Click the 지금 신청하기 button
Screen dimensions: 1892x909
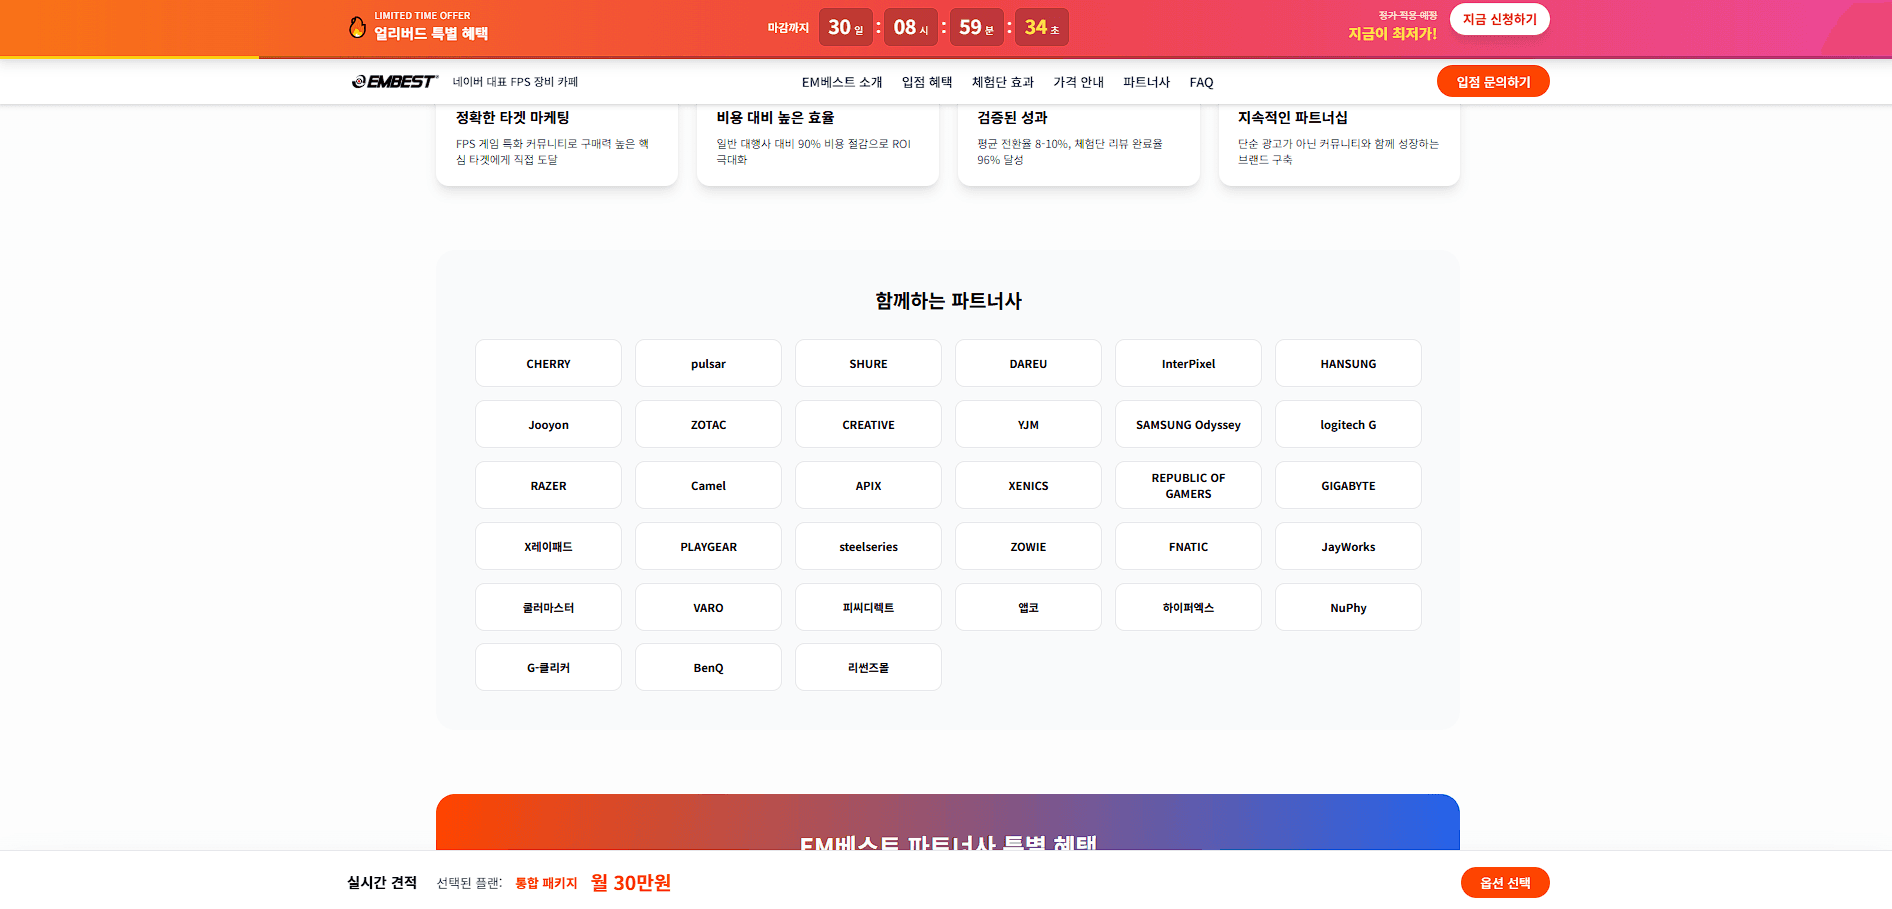click(x=1499, y=18)
